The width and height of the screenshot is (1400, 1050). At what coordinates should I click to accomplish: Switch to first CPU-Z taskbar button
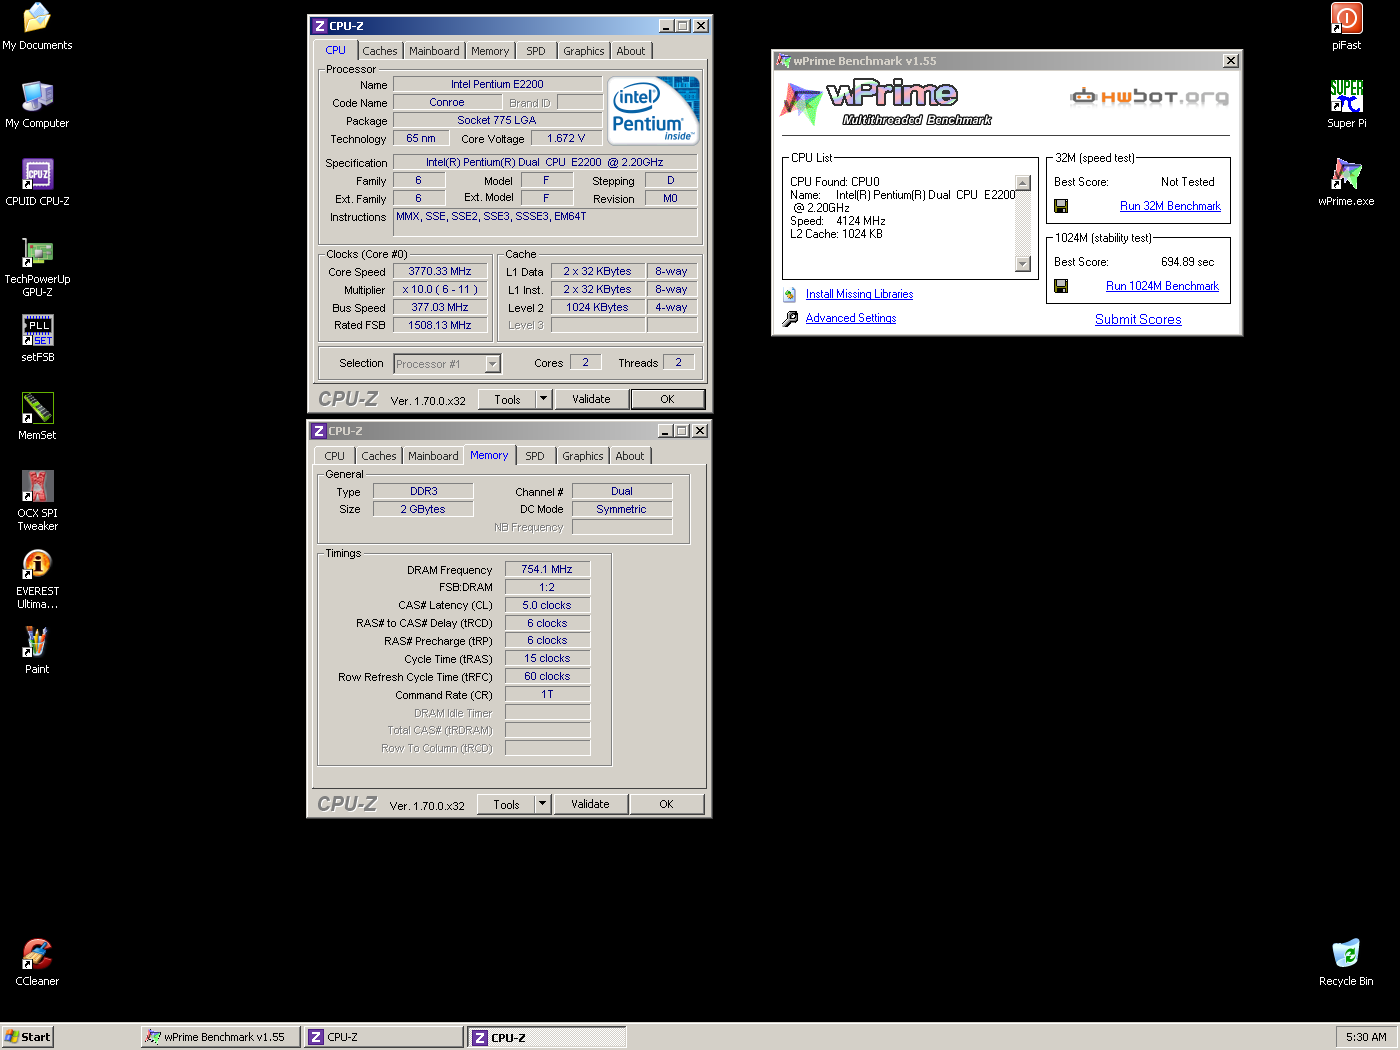coord(384,1037)
